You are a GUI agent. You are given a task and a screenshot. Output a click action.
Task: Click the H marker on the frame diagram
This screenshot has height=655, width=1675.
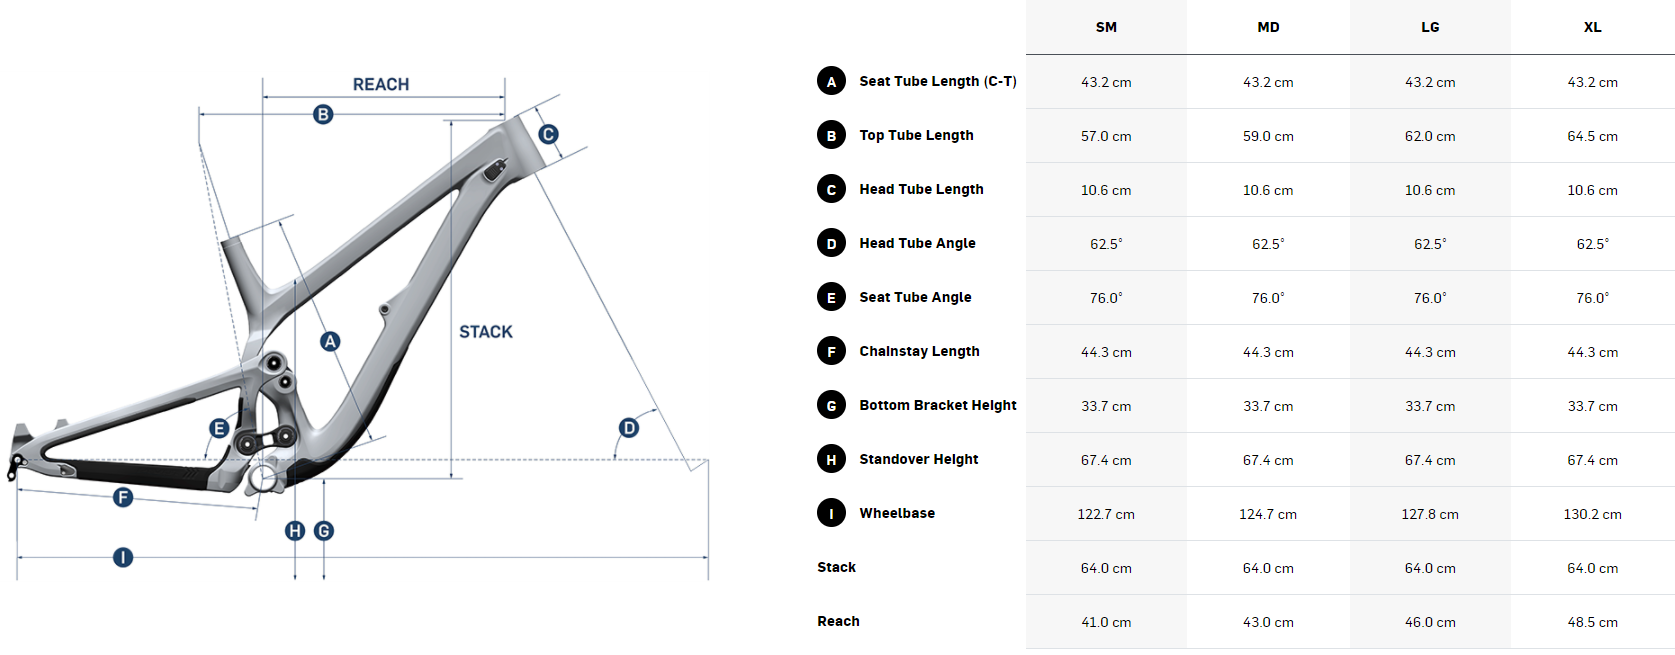(295, 531)
